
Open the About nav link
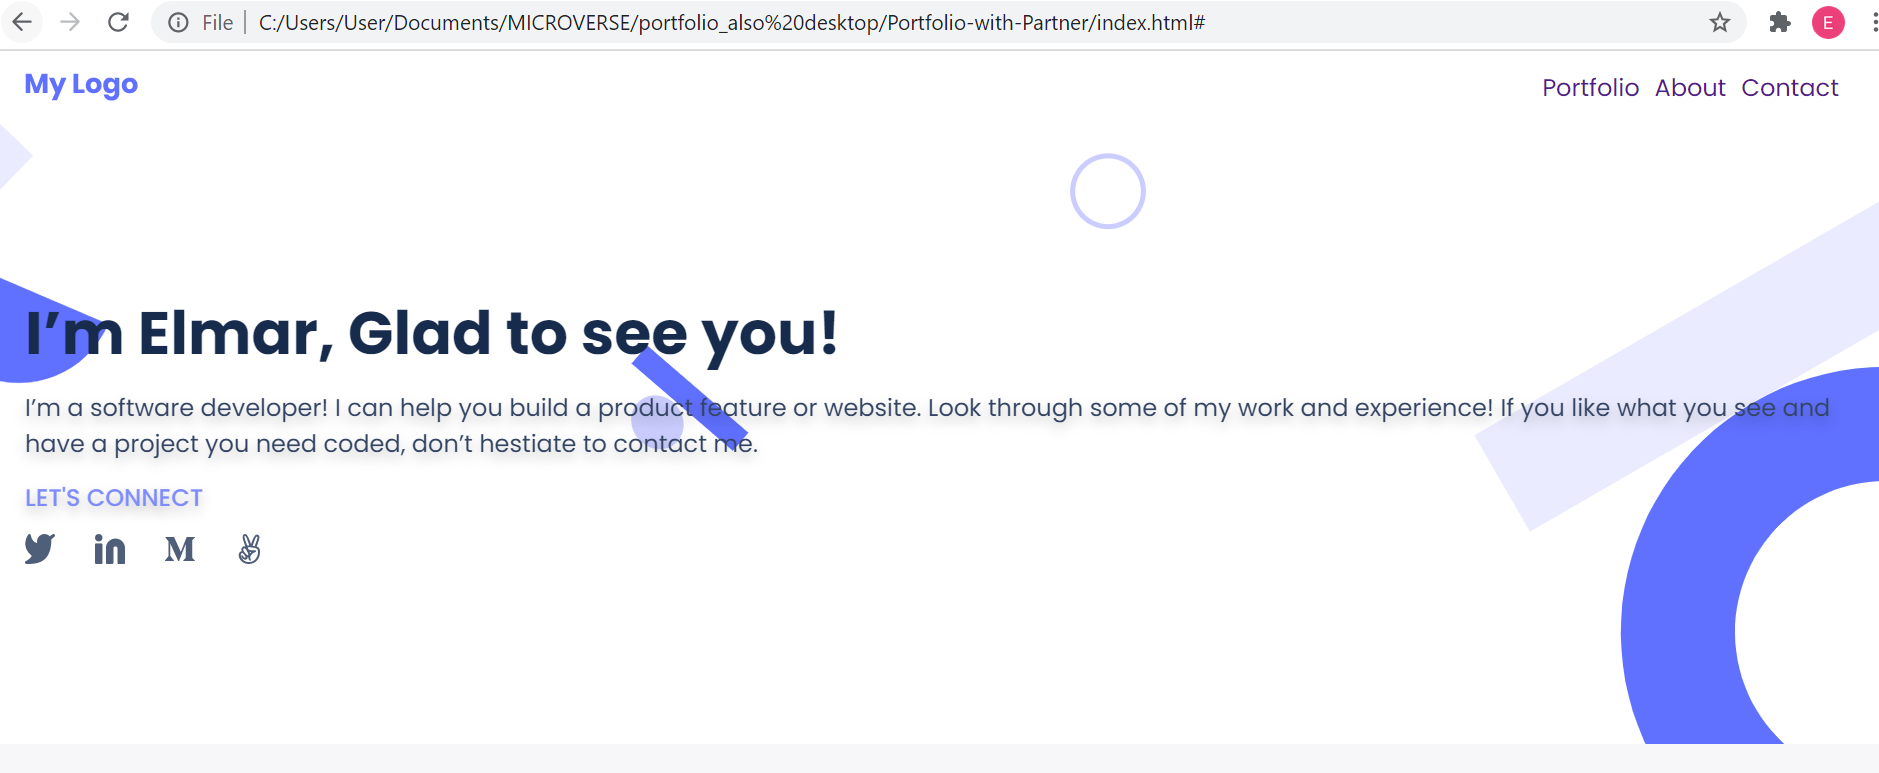[x=1690, y=88]
